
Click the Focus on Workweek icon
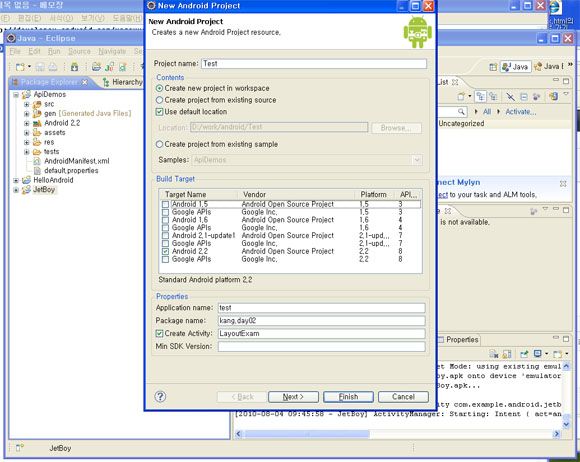536,97
